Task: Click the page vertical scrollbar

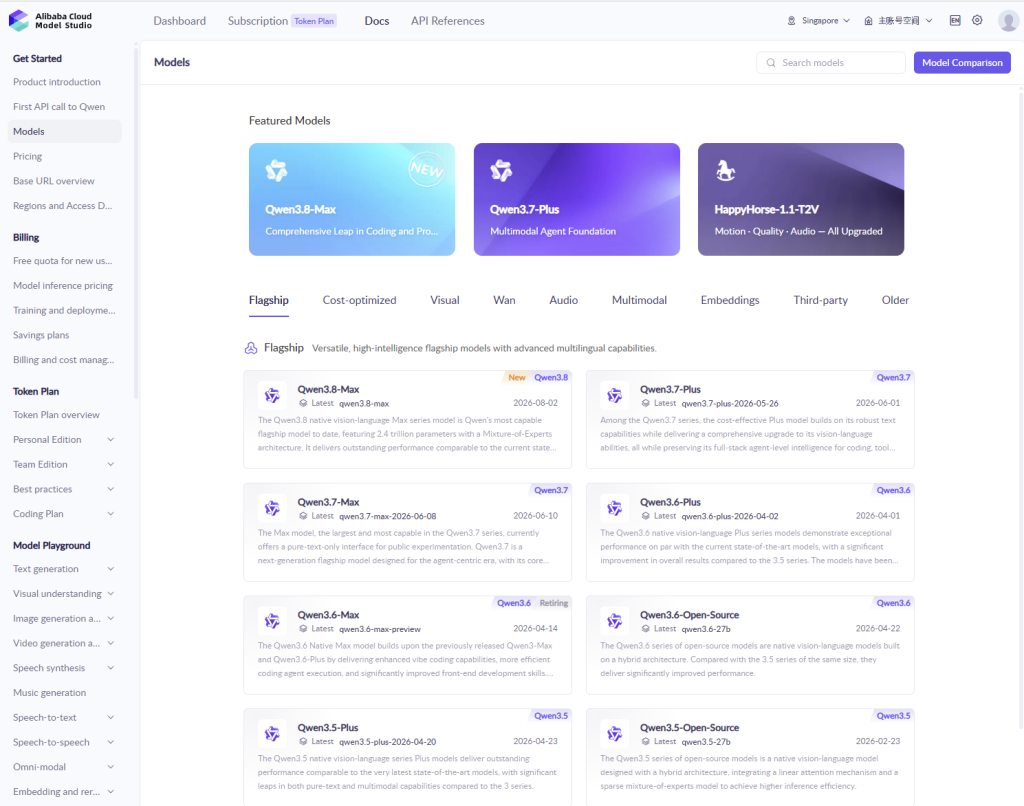Action: 1021,411
